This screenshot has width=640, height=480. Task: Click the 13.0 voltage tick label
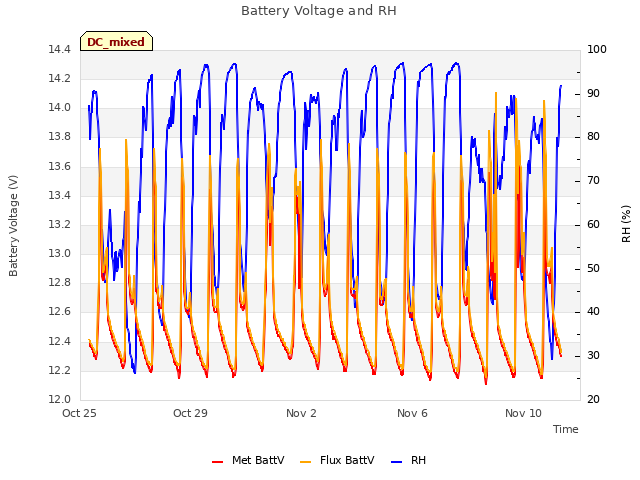point(60,253)
